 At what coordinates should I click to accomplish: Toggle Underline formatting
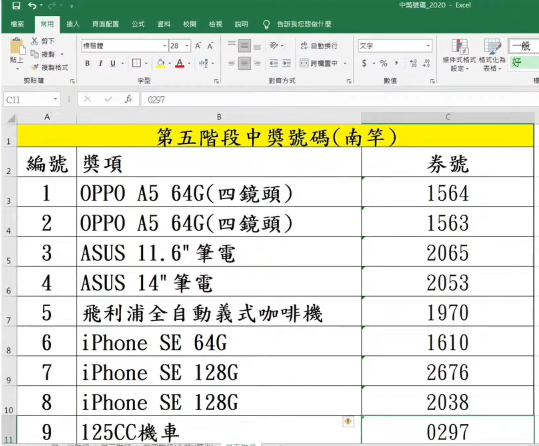pos(113,63)
